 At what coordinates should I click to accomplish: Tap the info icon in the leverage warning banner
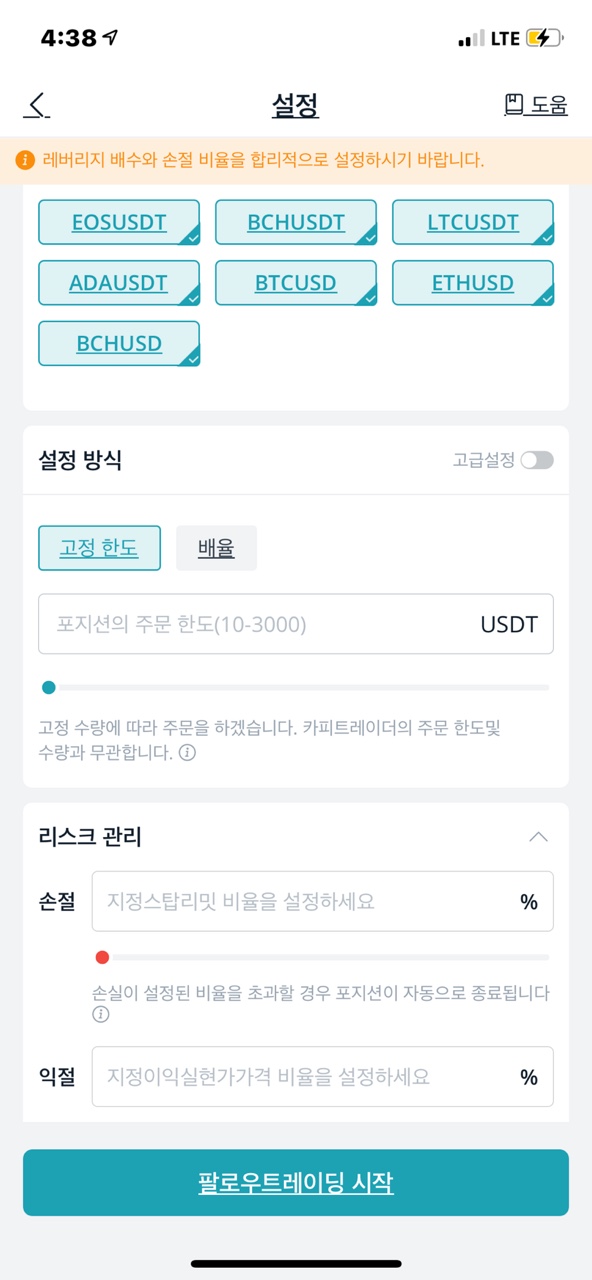23,160
